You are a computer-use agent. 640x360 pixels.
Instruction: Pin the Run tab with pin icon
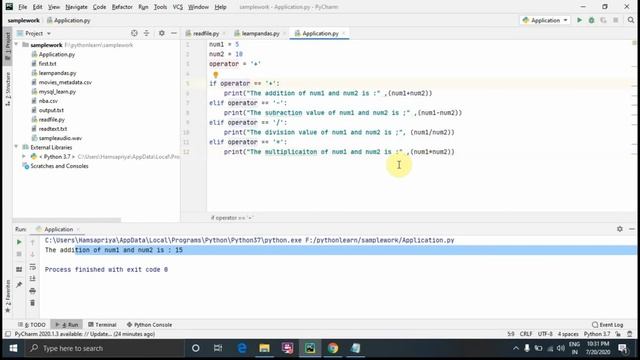coord(19,284)
